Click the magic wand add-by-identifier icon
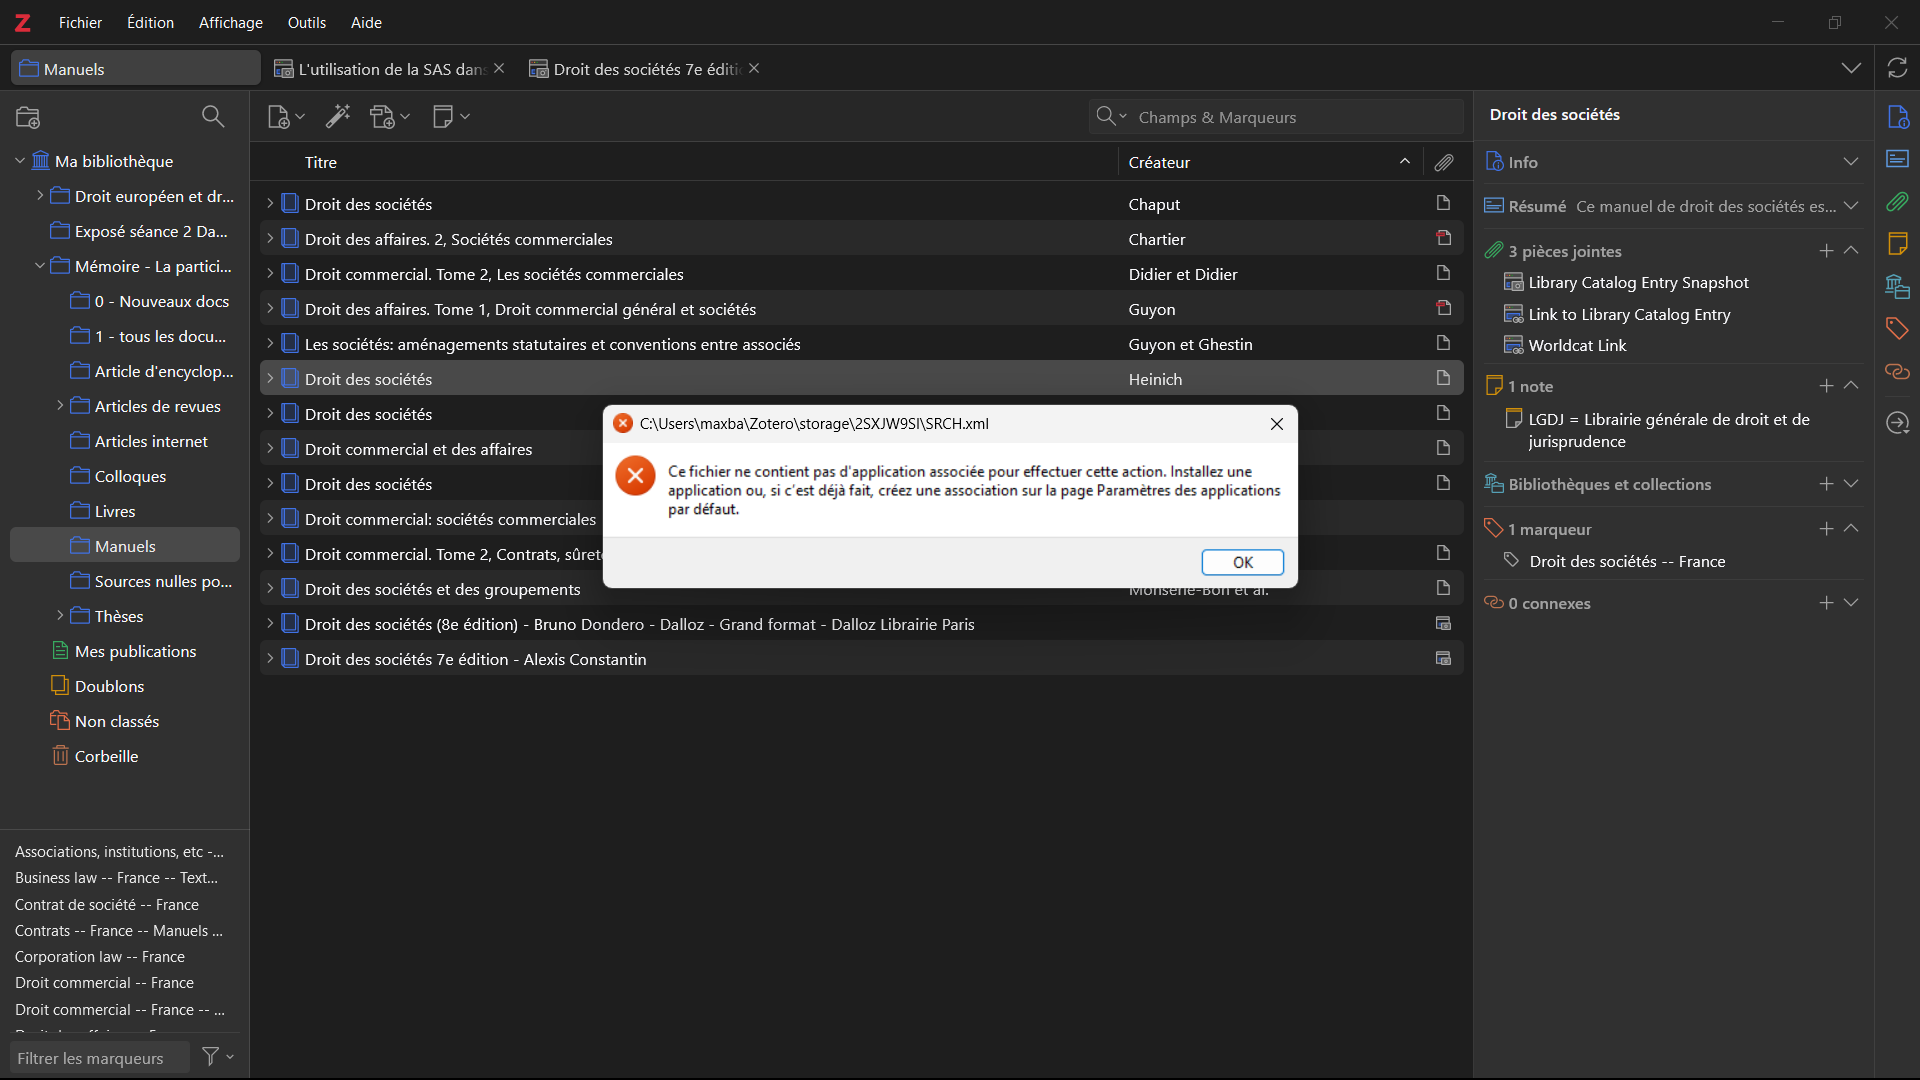Viewport: 1920px width, 1080px height. 338,117
